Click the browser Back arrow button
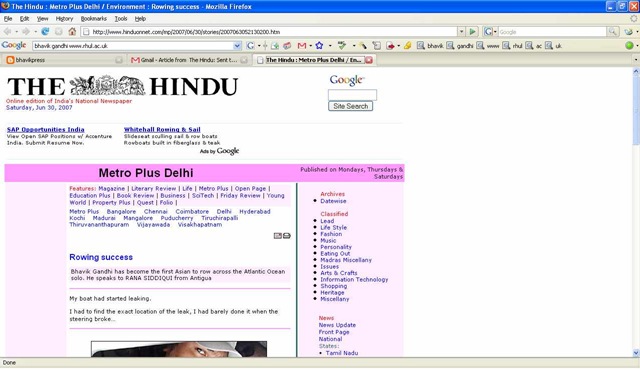This screenshot has height=370, width=640. click(7, 31)
